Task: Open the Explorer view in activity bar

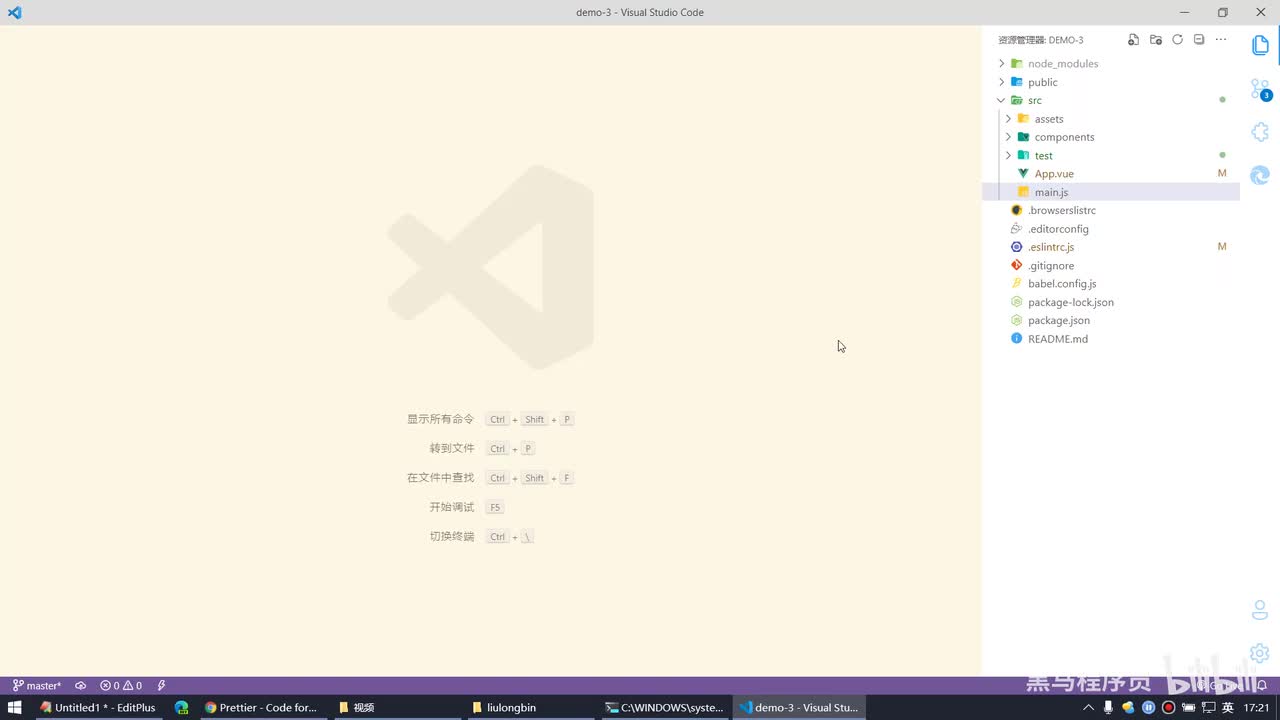Action: point(1260,46)
